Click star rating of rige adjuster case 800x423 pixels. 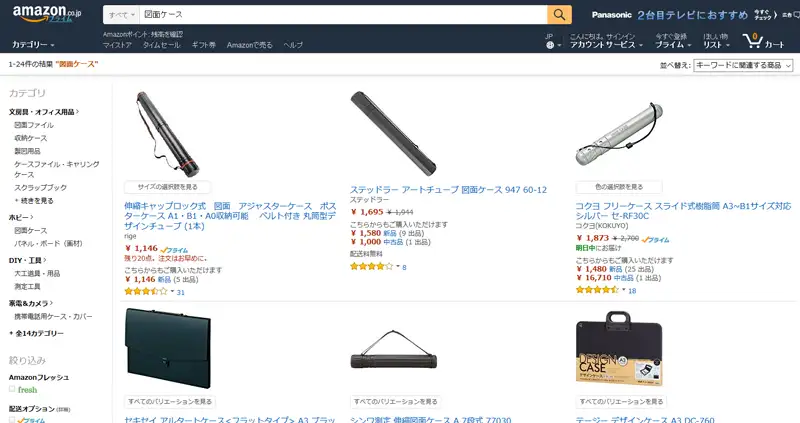tap(146, 292)
